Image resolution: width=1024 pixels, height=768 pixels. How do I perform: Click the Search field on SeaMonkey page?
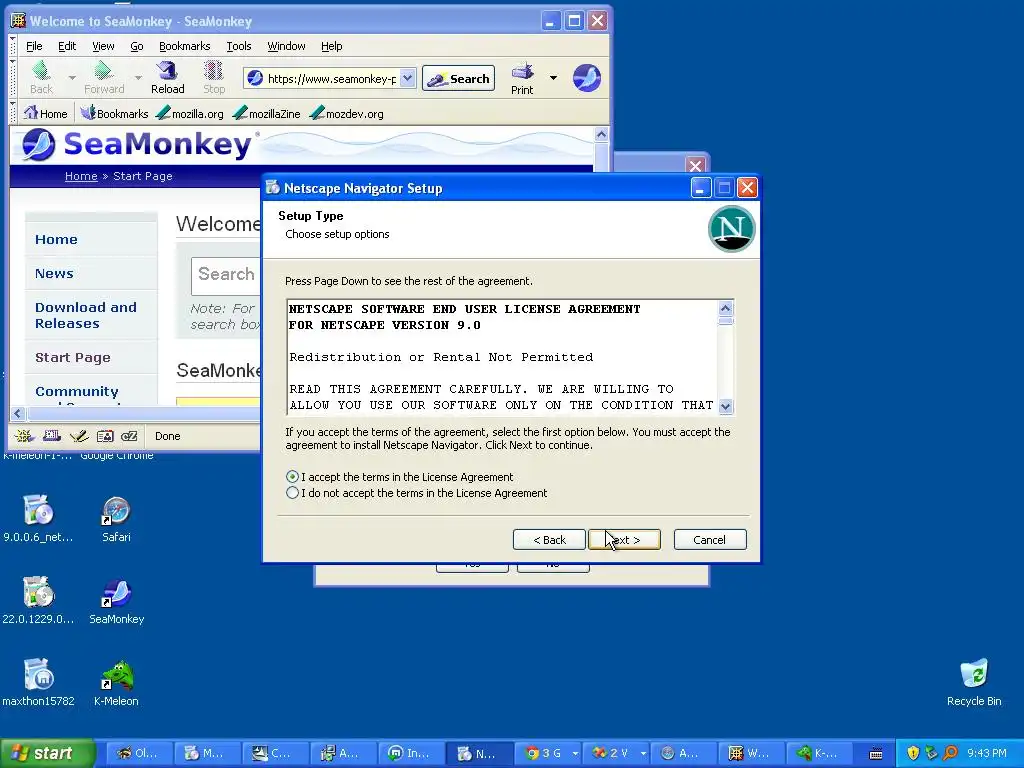click(227, 275)
